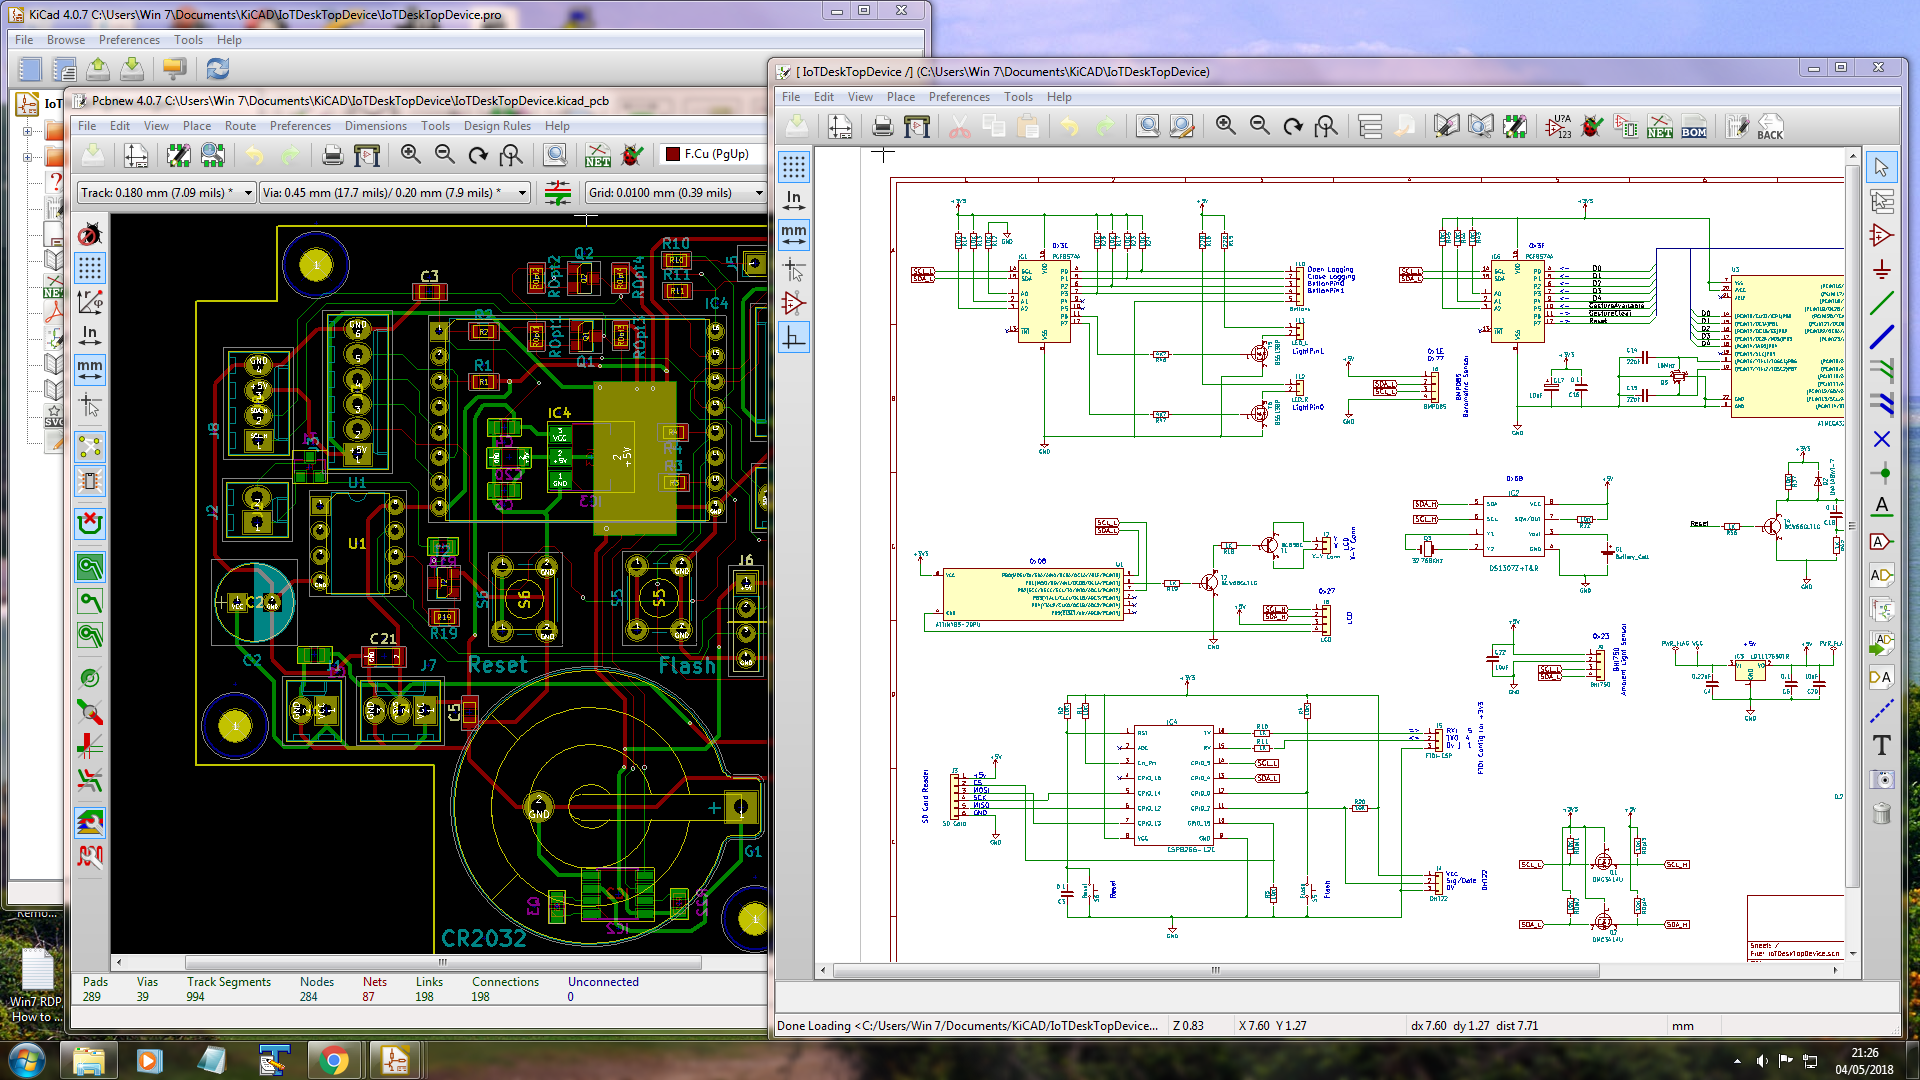Open library editor in Eeschema toolbar

click(1446, 126)
